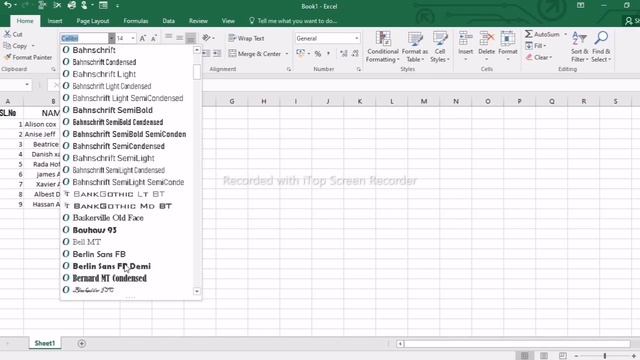Click AutoSum sigma icon
The image size is (640, 360).
529,34
